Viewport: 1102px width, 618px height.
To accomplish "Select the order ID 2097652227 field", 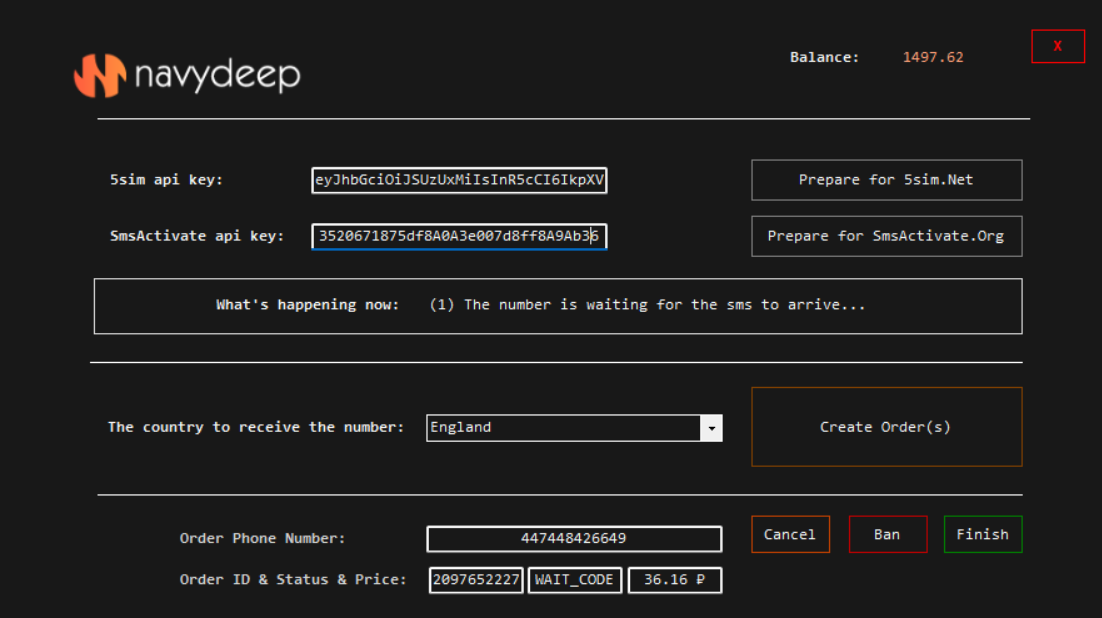I will coord(476,580).
